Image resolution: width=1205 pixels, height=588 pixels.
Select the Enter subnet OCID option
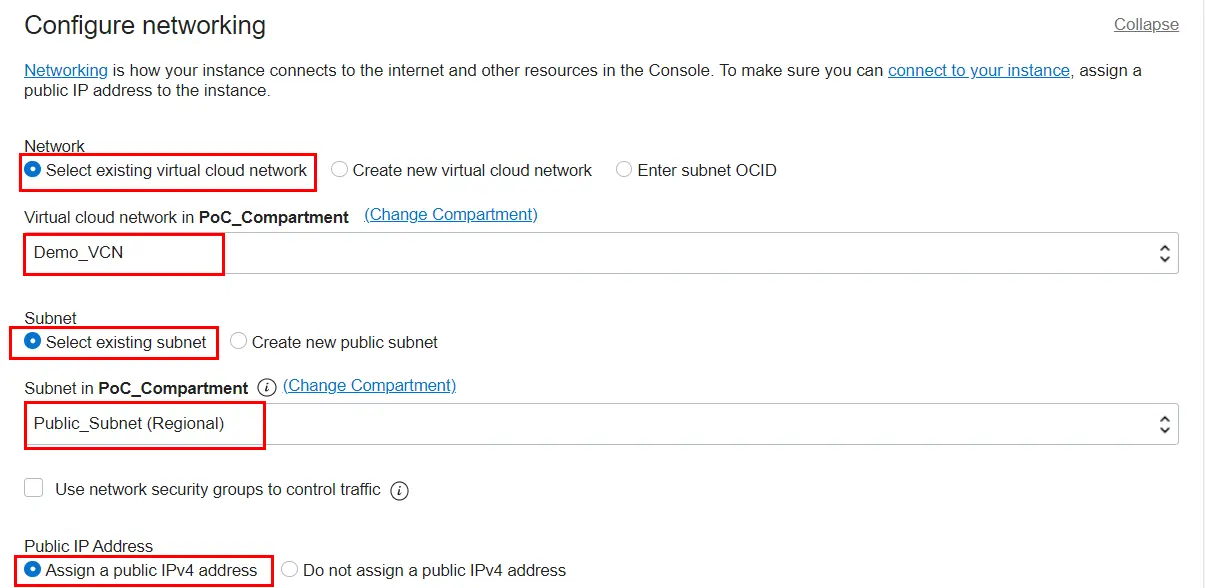pos(624,170)
